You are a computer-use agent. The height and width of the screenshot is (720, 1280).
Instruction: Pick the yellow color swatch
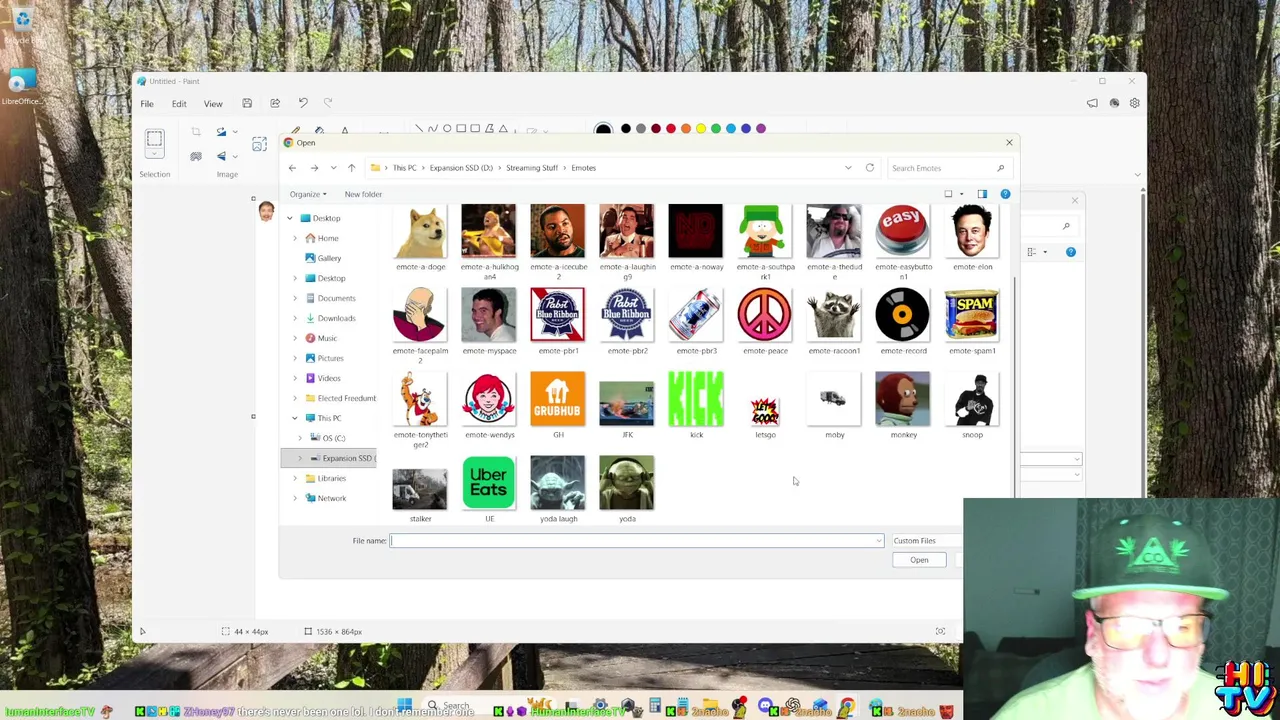click(701, 129)
